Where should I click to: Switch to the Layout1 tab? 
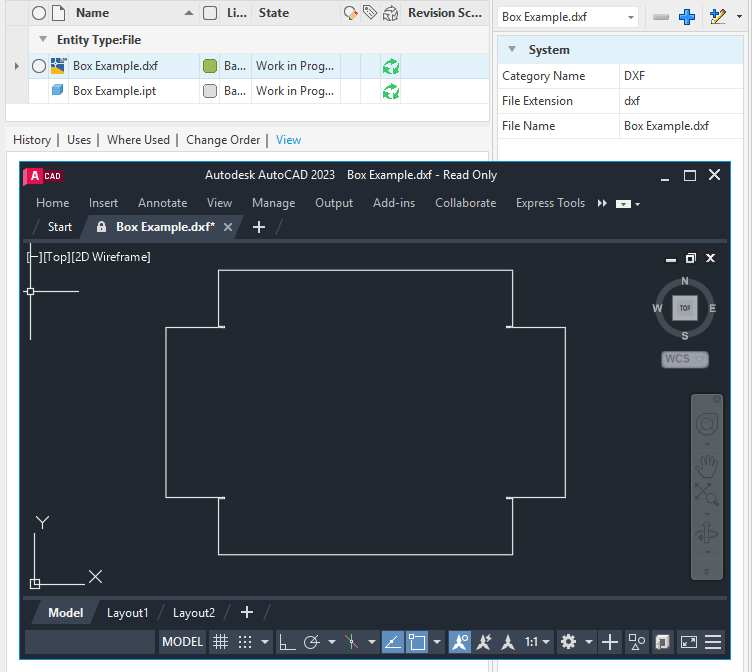[128, 613]
